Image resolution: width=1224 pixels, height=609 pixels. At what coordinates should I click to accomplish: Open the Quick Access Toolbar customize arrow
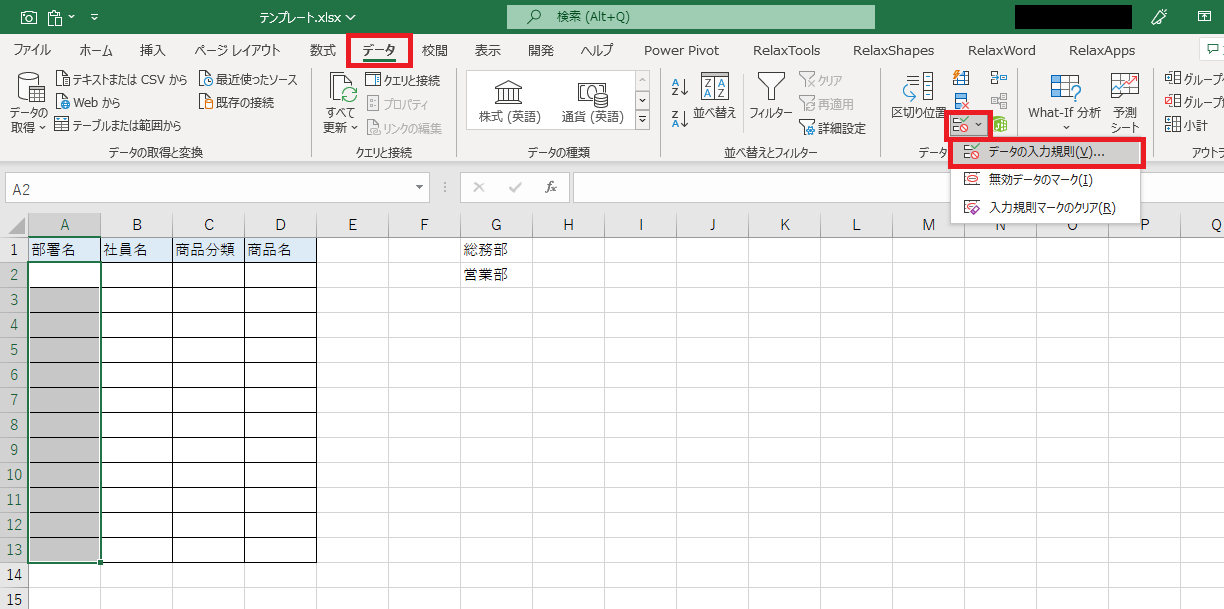click(x=94, y=17)
